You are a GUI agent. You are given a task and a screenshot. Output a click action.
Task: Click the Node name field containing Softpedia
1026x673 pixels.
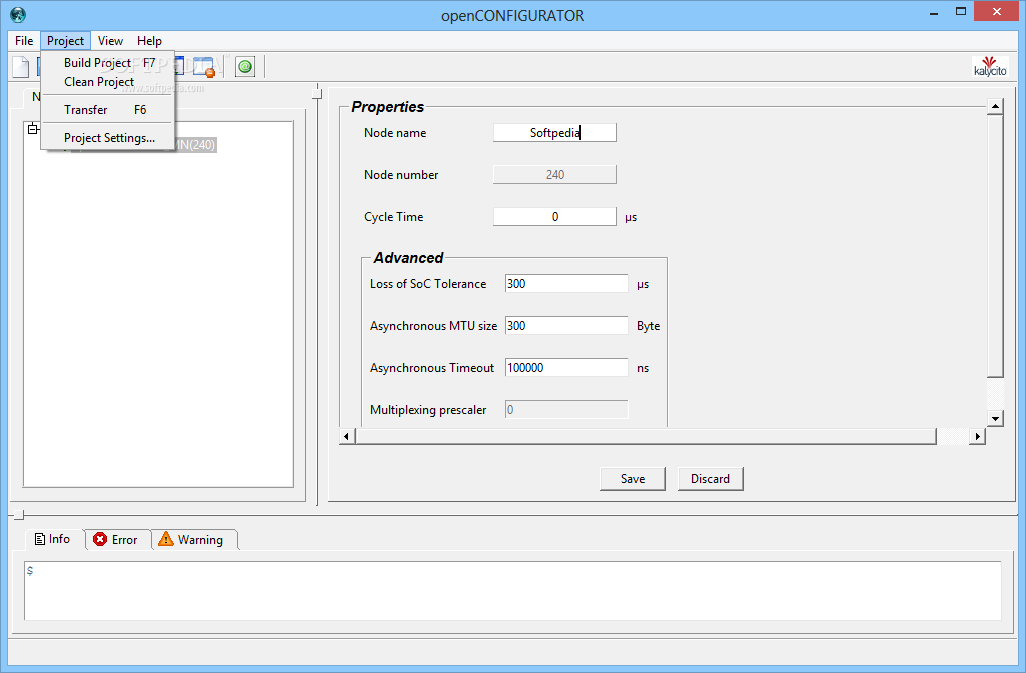554,133
